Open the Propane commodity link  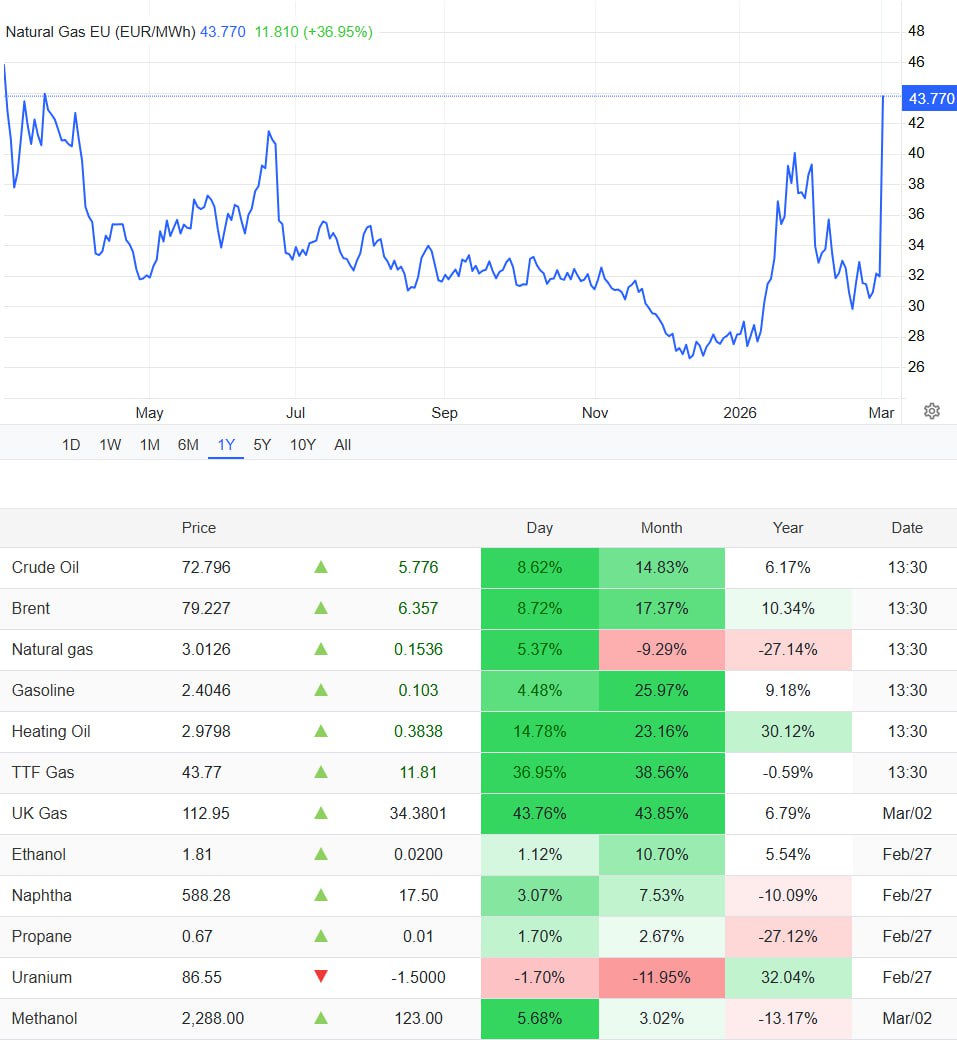pyautogui.click(x=41, y=937)
